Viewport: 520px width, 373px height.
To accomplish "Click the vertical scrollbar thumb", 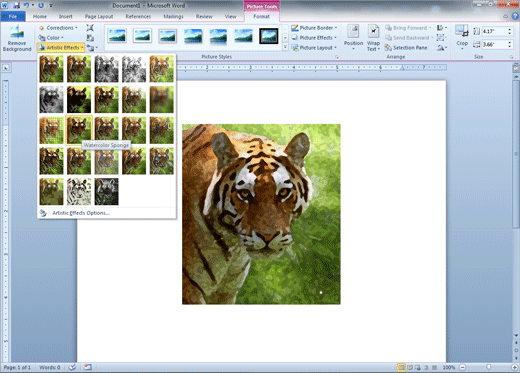I will tap(516, 154).
